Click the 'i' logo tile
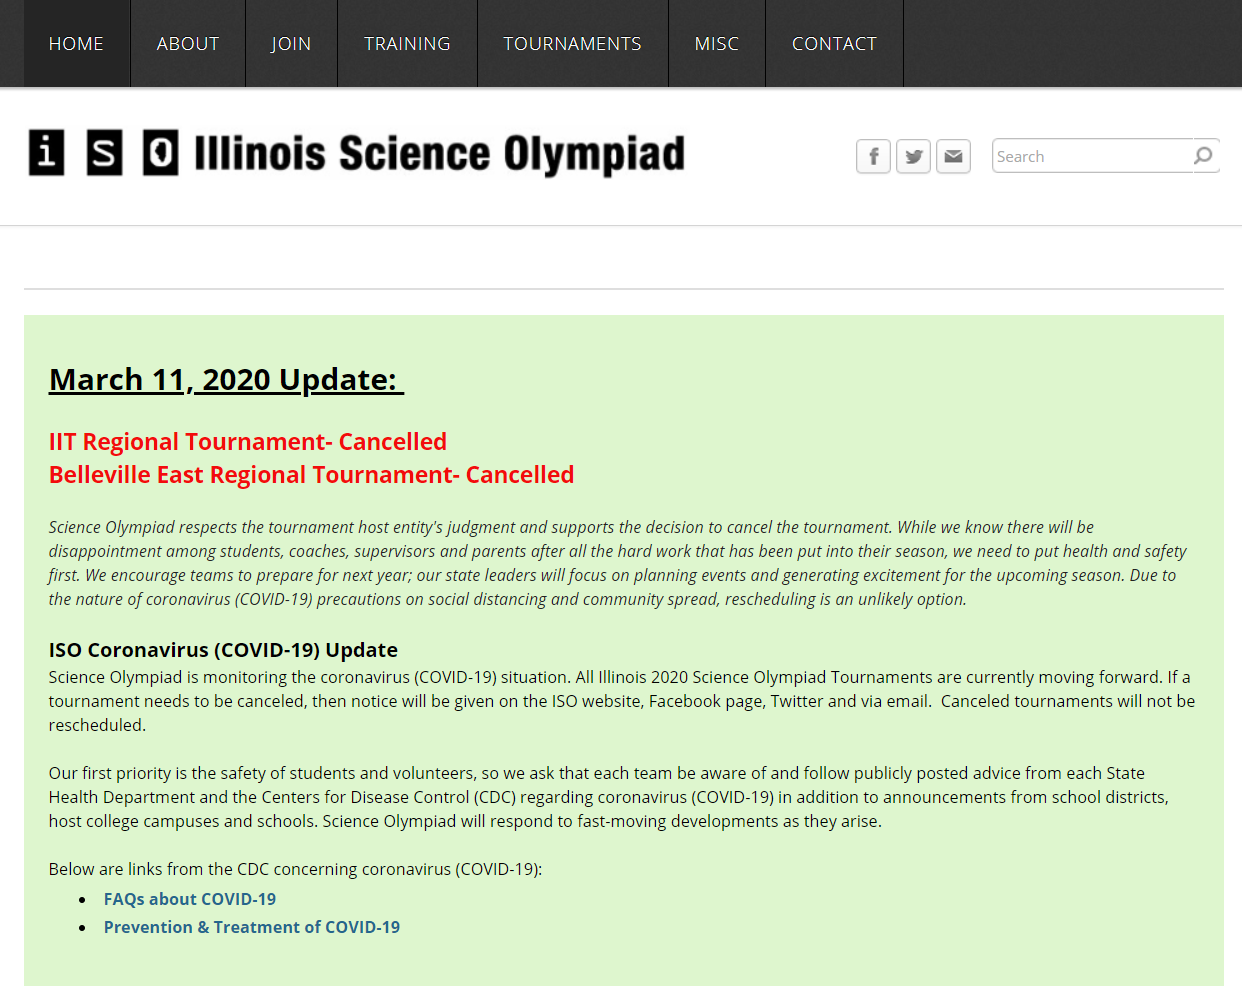1242x1002 pixels. click(x=46, y=153)
